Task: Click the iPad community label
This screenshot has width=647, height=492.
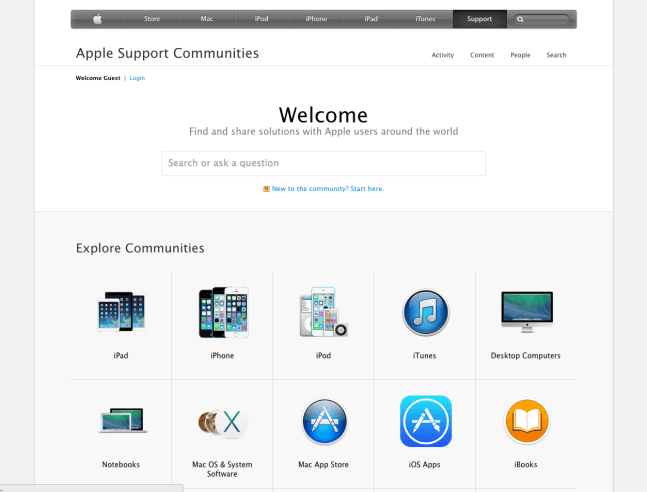Action: pyautogui.click(x=121, y=355)
